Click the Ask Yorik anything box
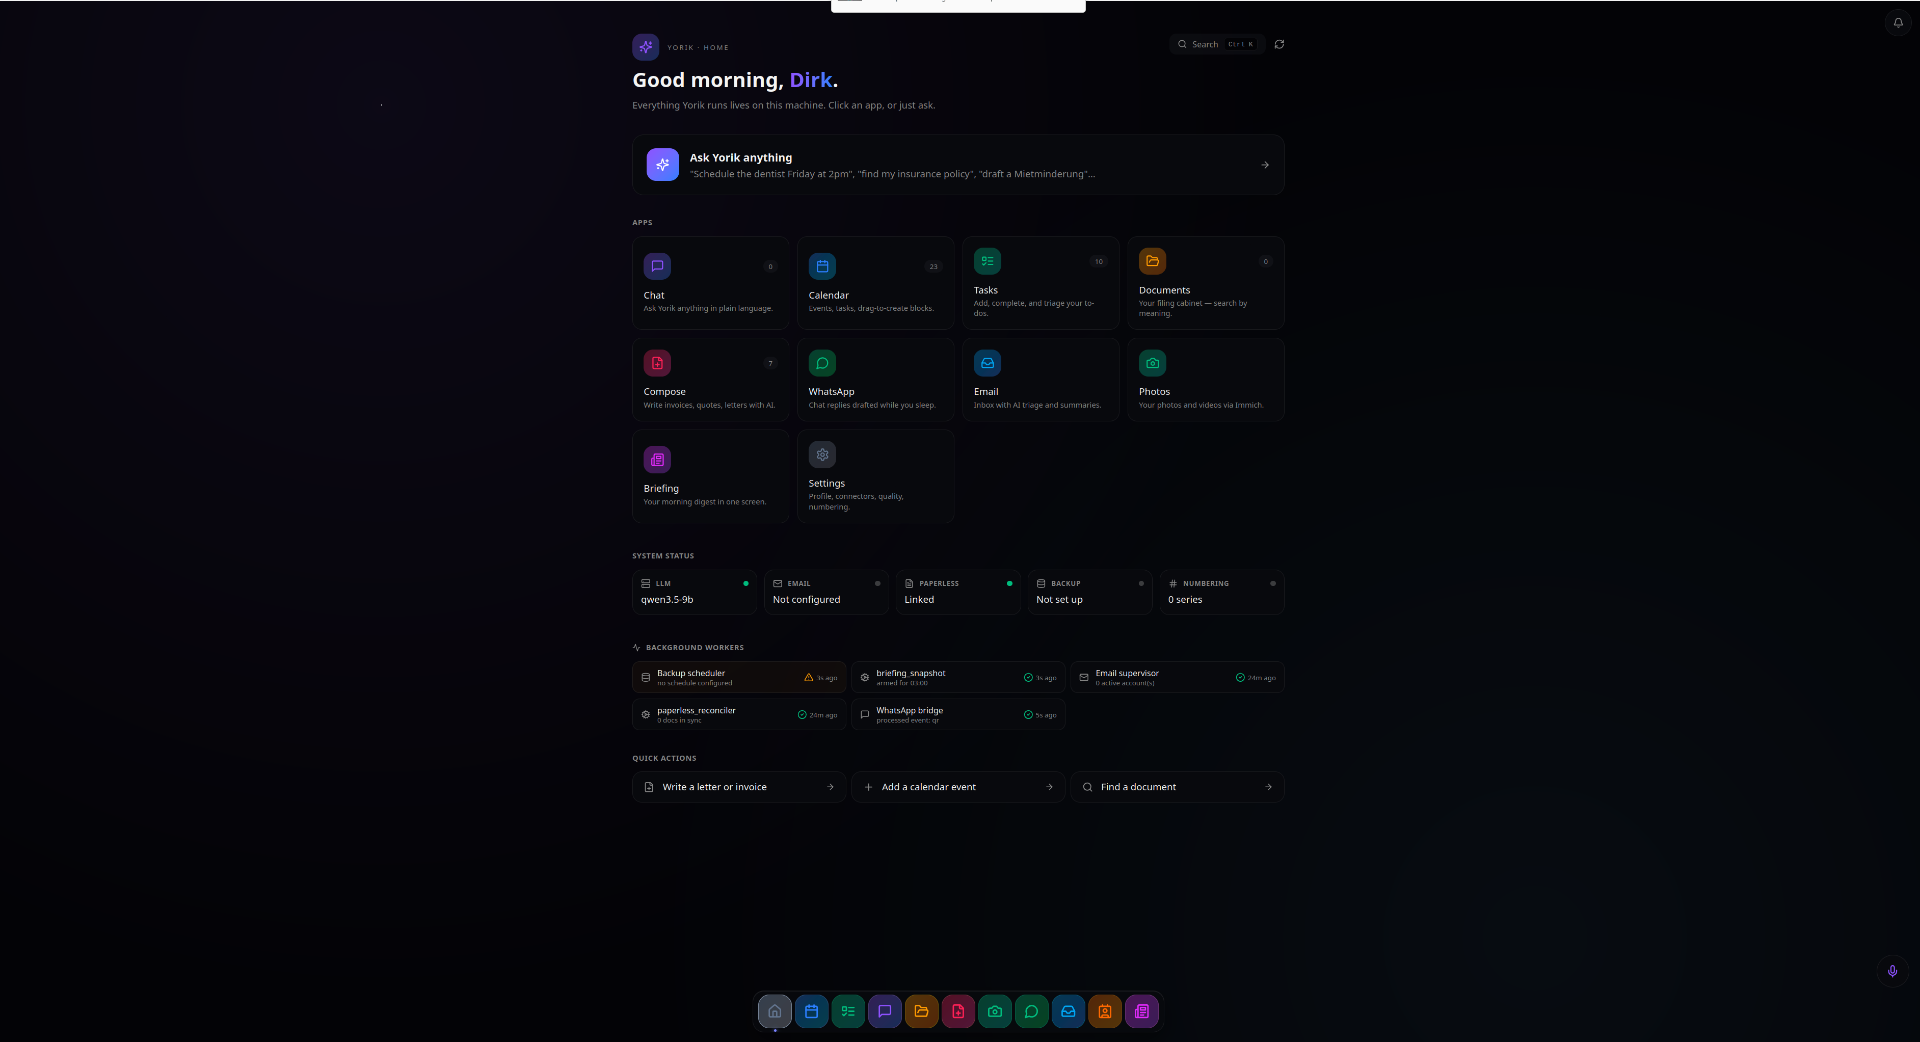Image resolution: width=1920 pixels, height=1042 pixels. (958, 165)
